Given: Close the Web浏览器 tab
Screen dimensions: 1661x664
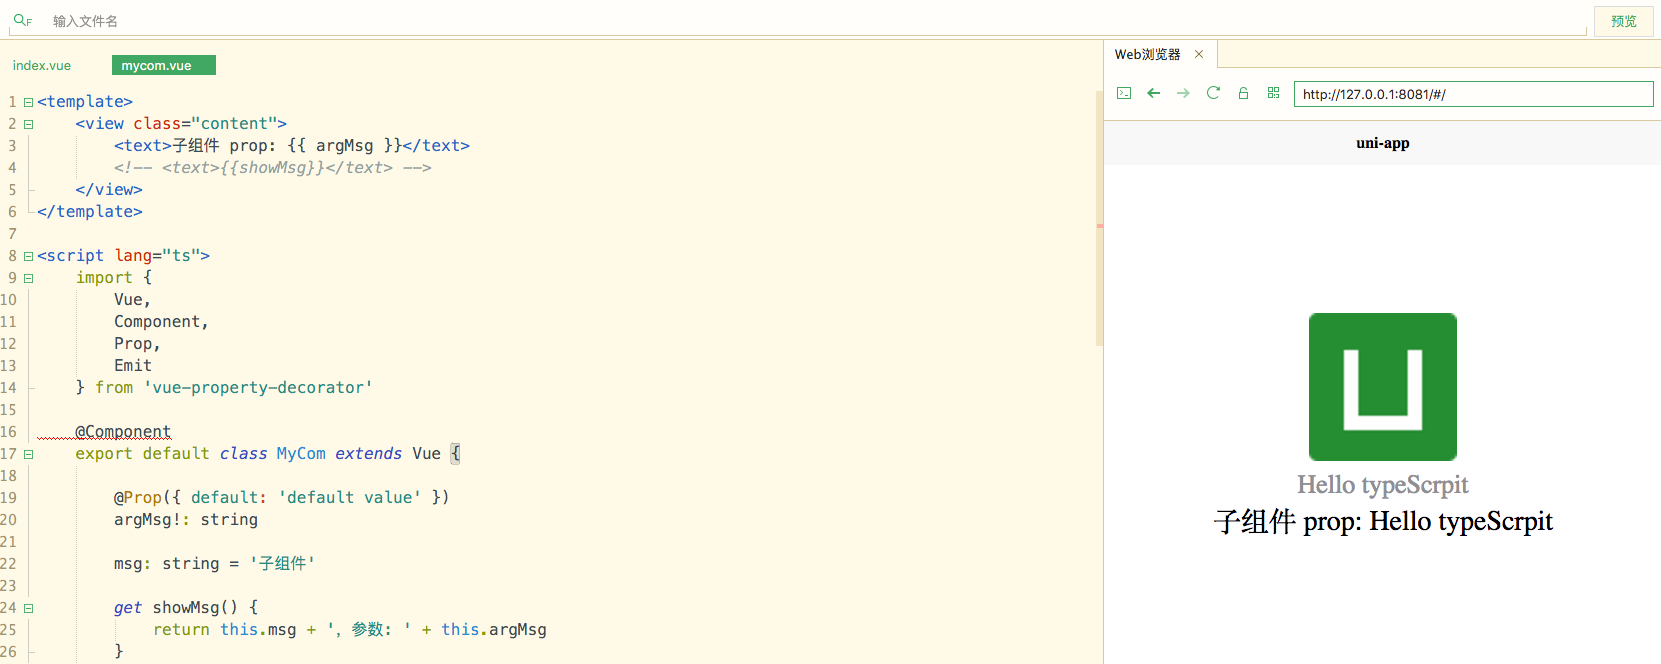Looking at the screenshot, I should 1199,54.
